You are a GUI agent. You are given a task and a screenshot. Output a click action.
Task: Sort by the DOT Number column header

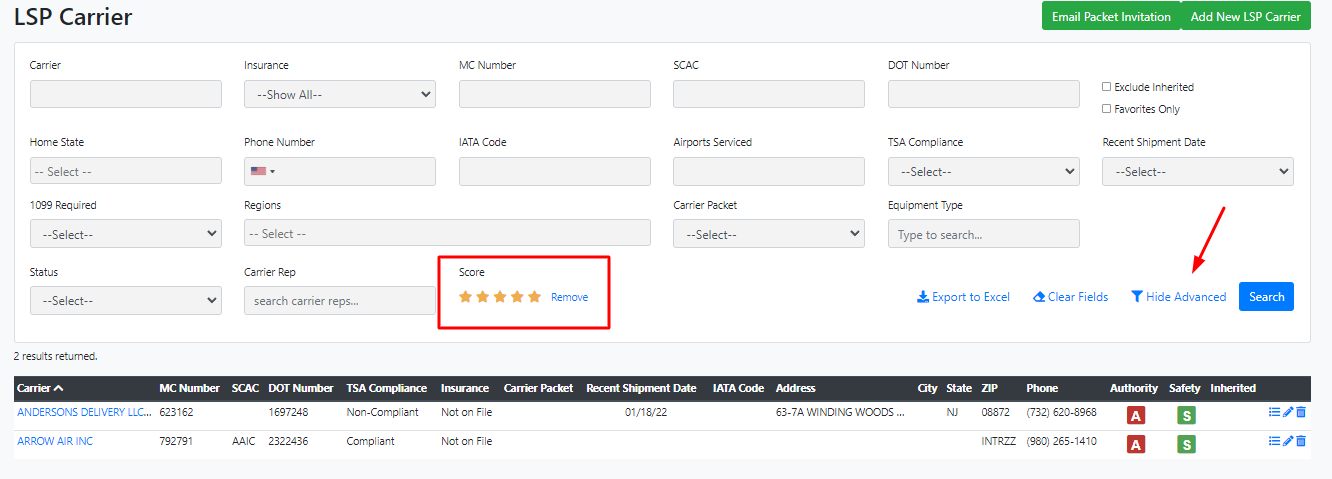[x=301, y=388]
